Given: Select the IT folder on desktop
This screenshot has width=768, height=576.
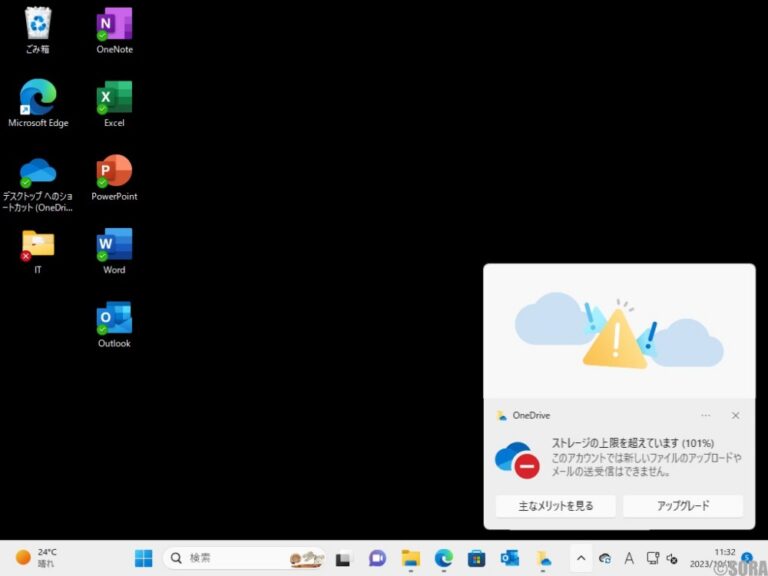Looking at the screenshot, I should (x=38, y=251).
